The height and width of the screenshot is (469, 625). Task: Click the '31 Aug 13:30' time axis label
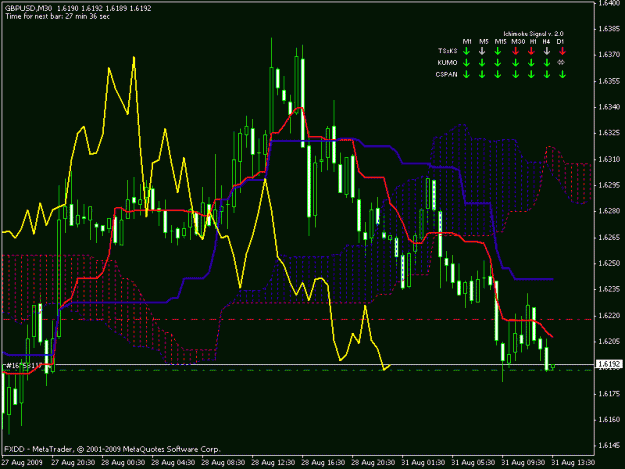coord(573,463)
